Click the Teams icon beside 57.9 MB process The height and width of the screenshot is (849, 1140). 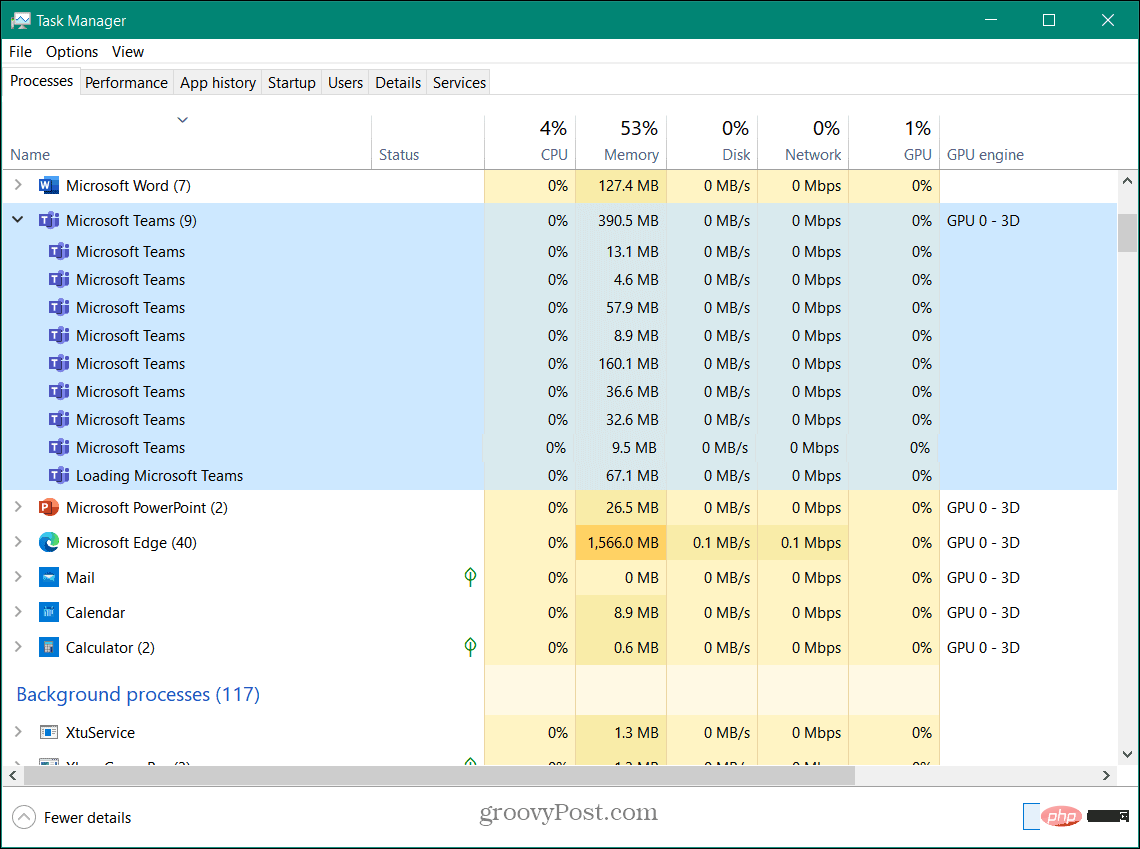point(59,307)
